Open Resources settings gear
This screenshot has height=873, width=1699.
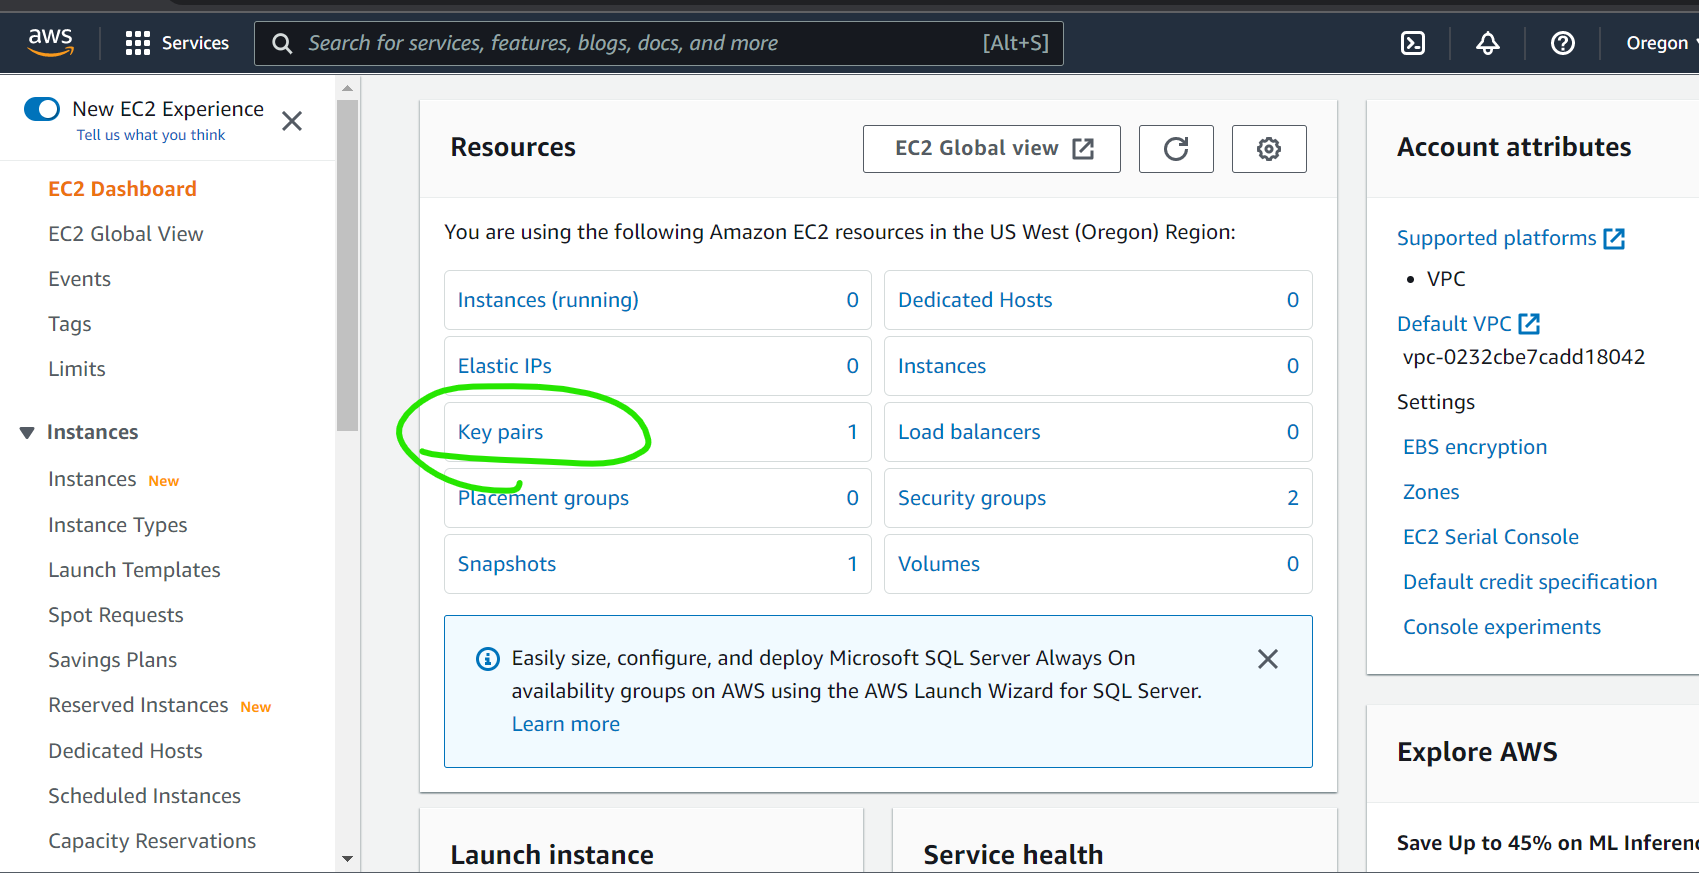click(x=1269, y=149)
